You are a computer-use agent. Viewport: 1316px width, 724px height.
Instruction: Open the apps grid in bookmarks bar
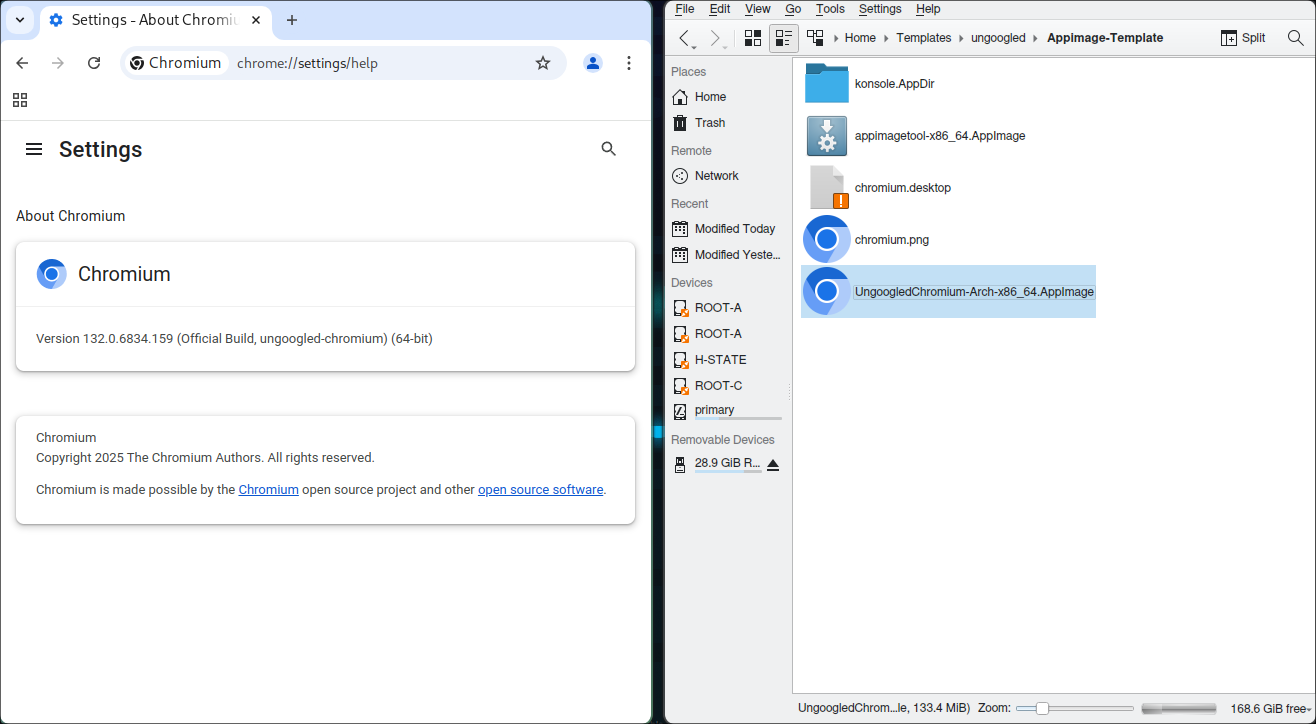pos(20,100)
